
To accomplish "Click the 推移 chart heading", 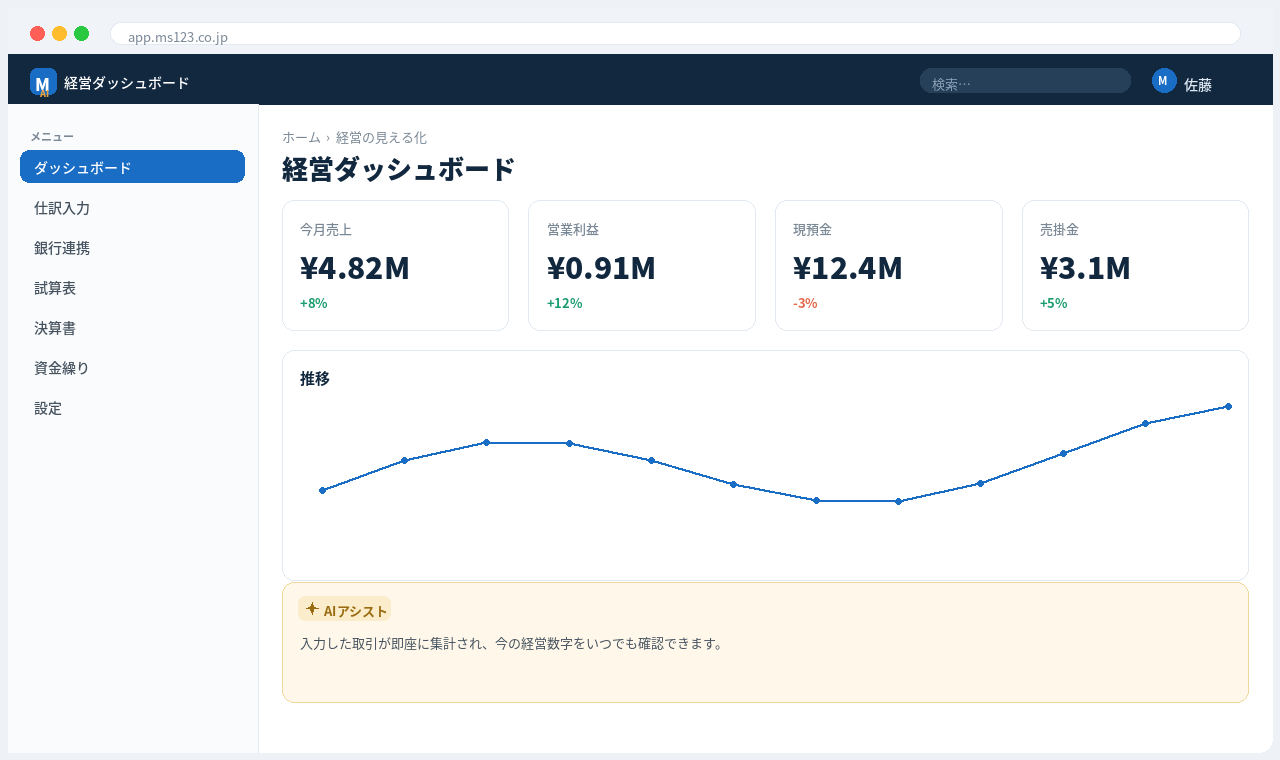I will tap(315, 378).
